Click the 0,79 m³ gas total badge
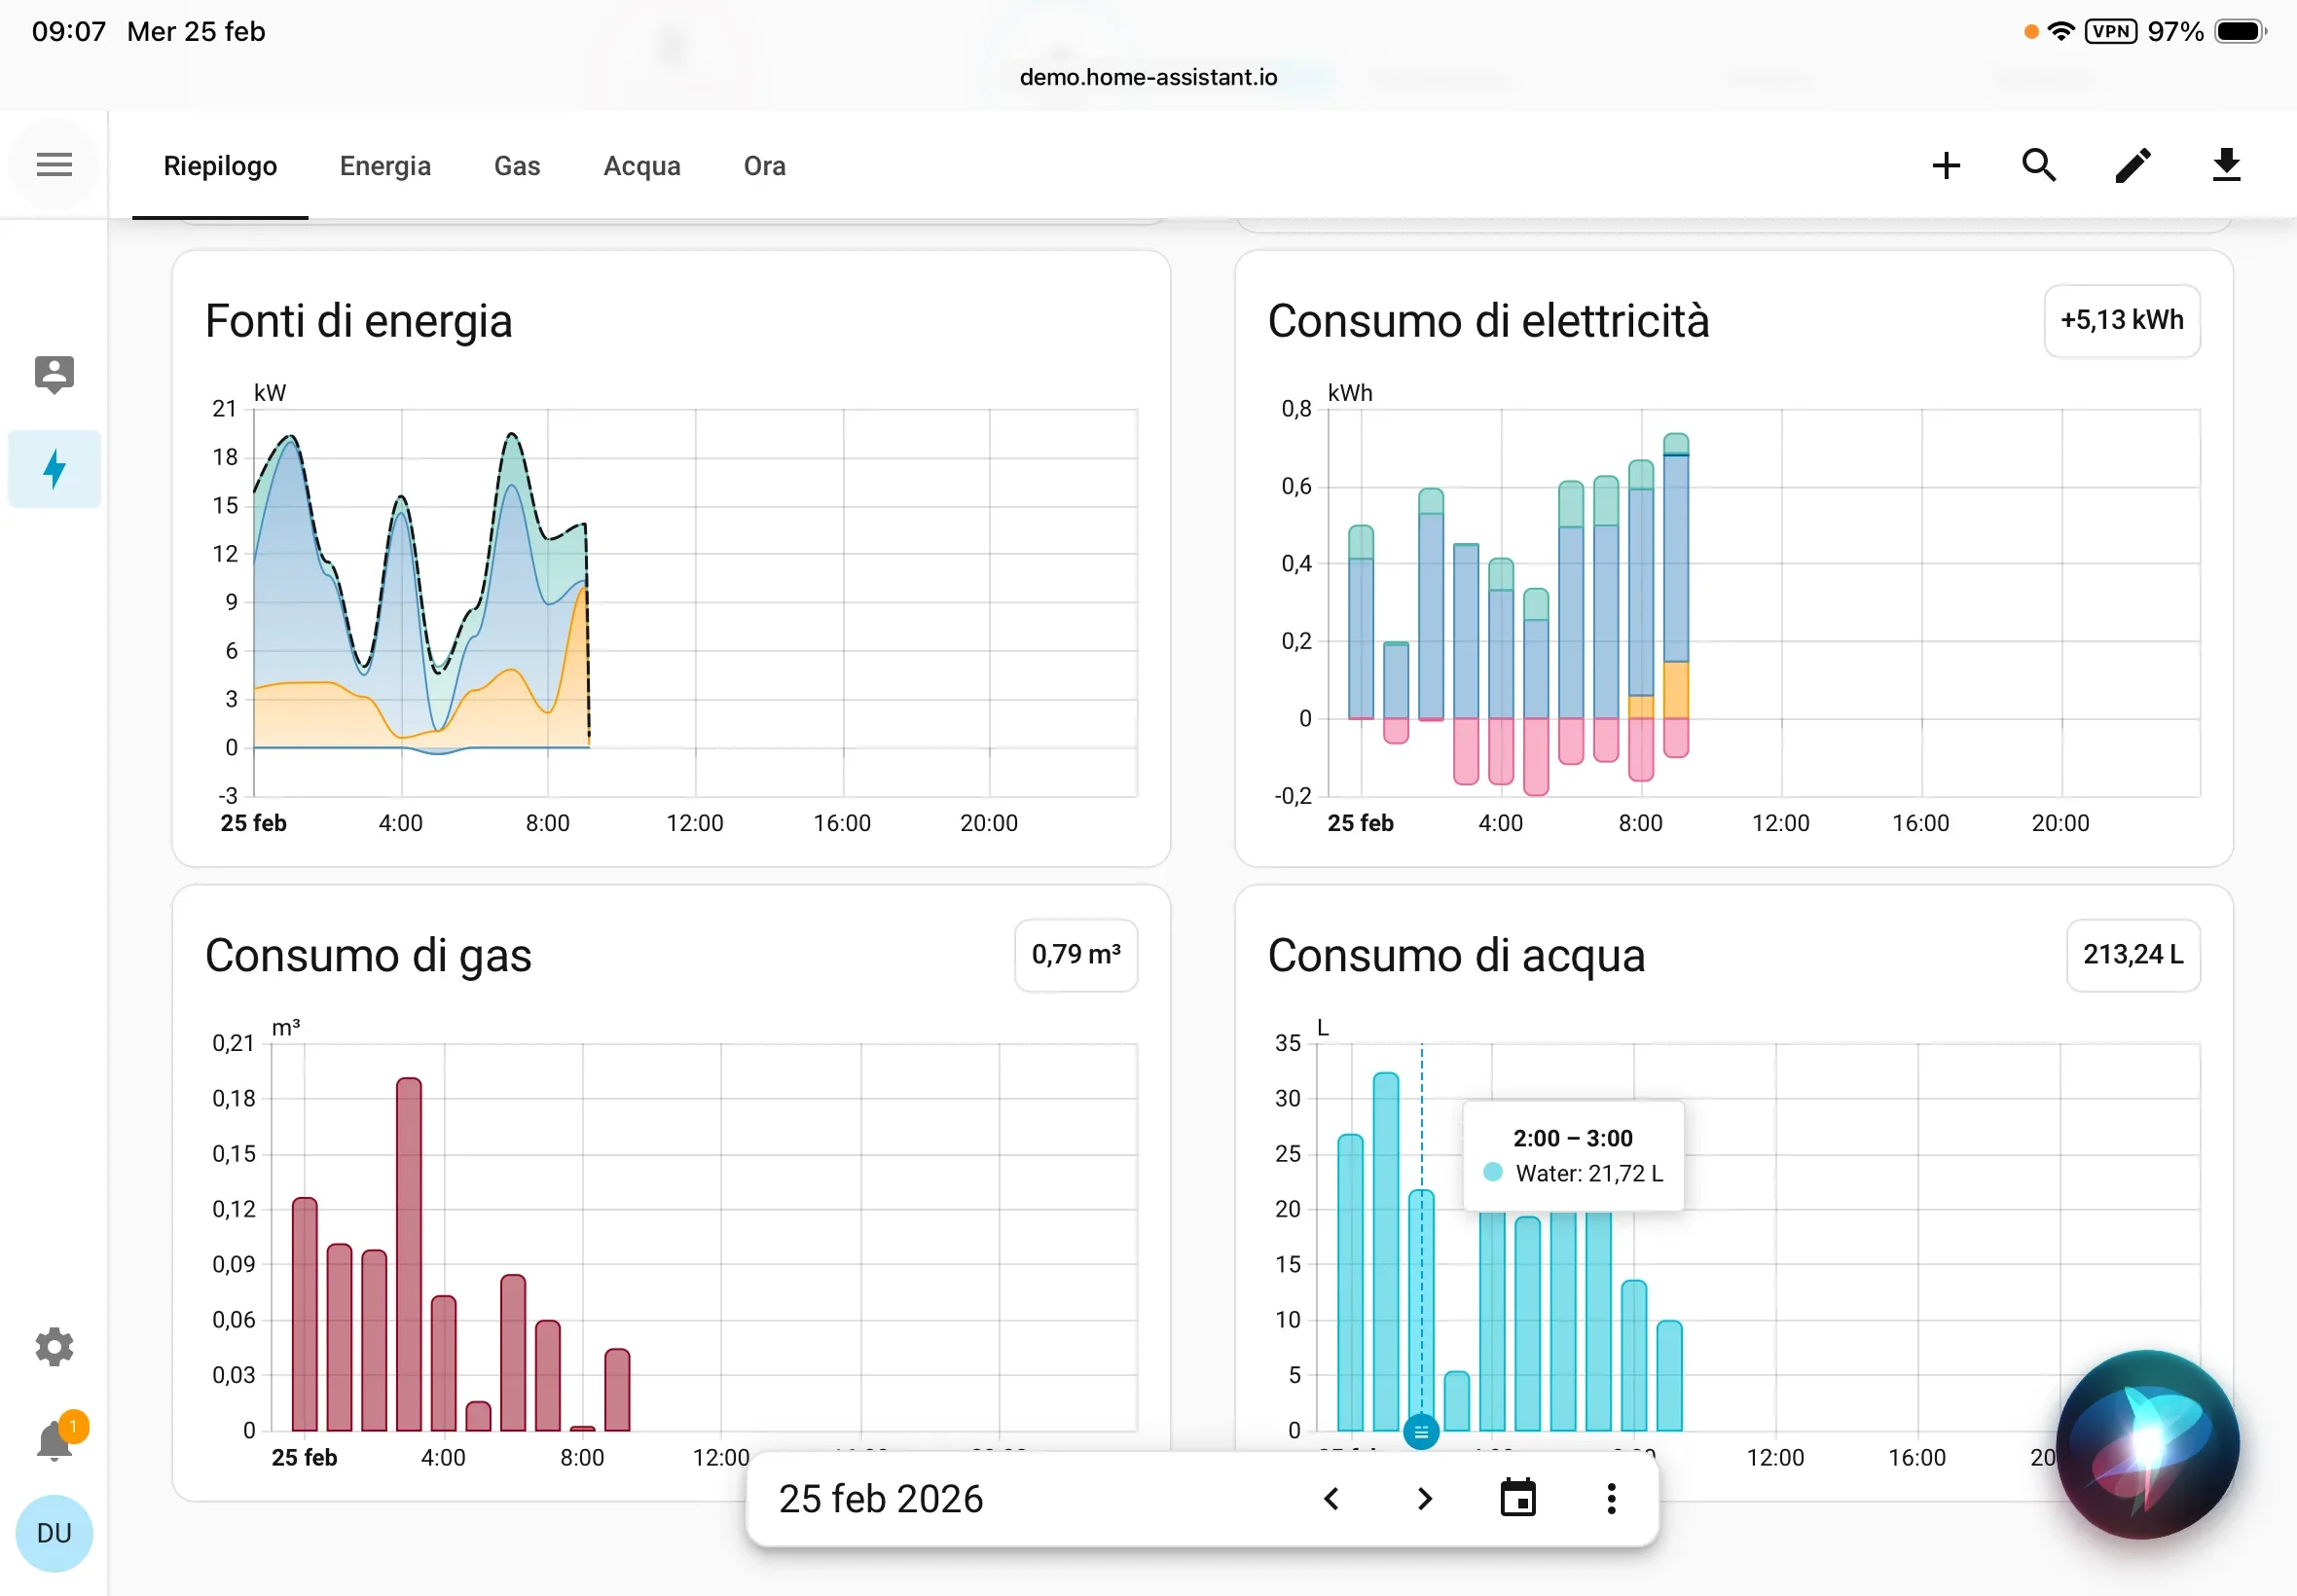2297x1596 pixels. pos(1076,954)
